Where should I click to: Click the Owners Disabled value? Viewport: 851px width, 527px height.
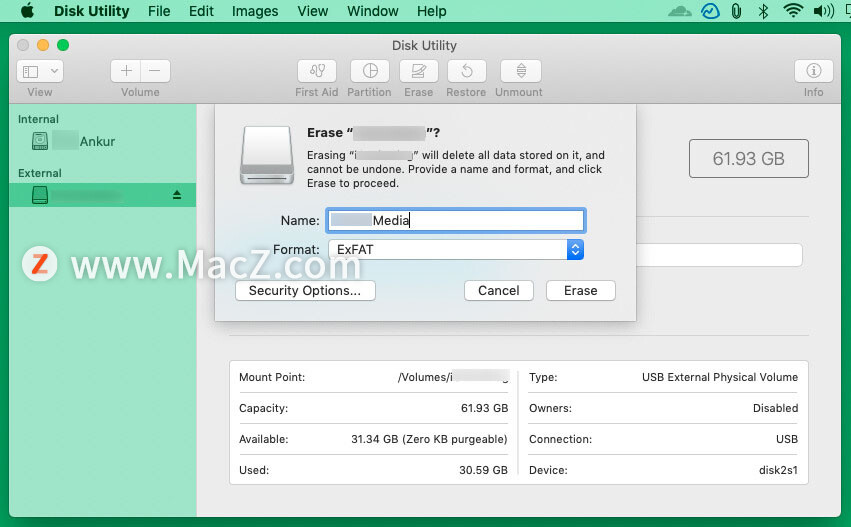tap(775, 408)
